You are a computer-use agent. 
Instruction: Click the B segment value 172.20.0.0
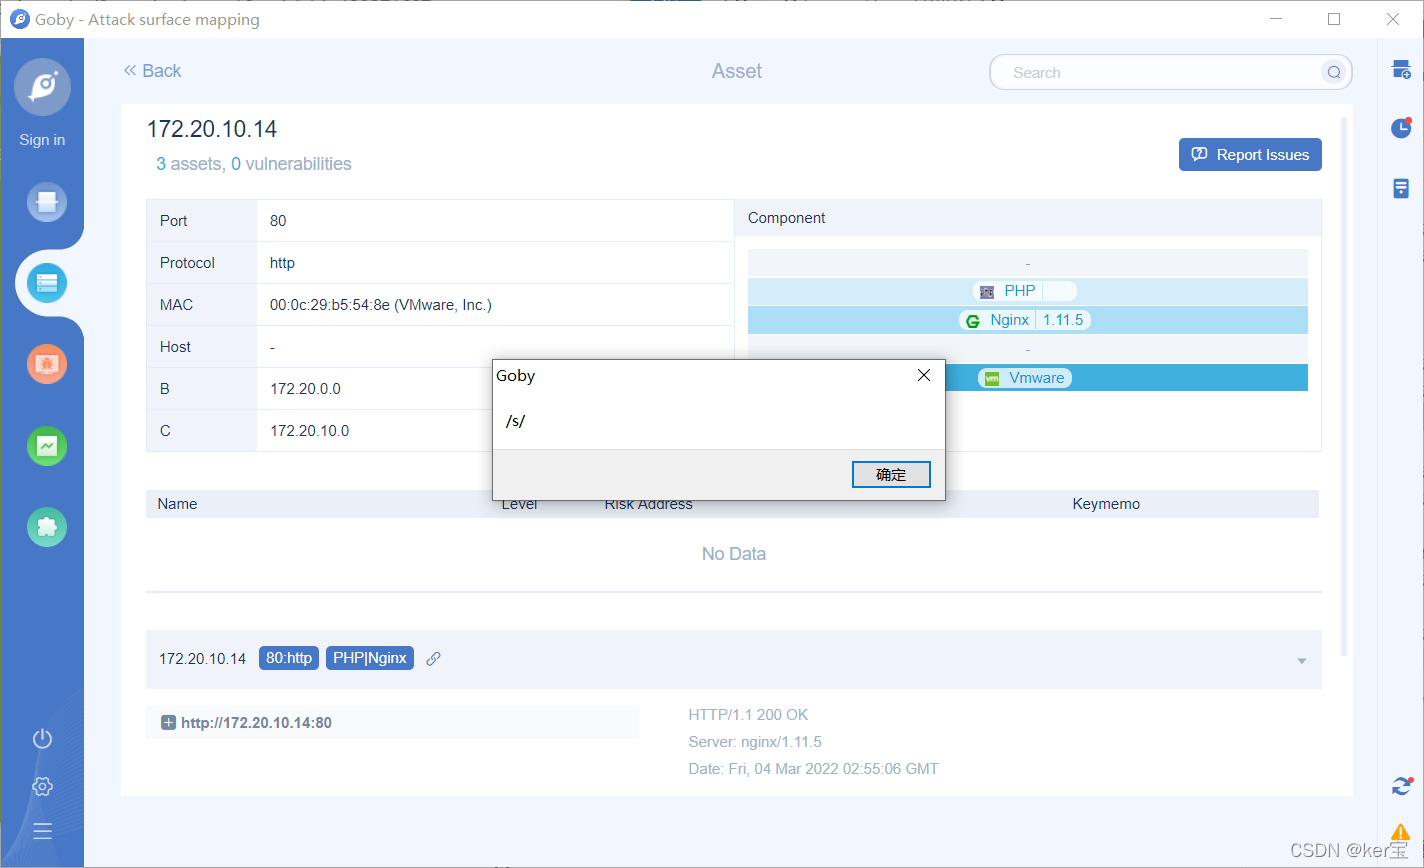305,389
